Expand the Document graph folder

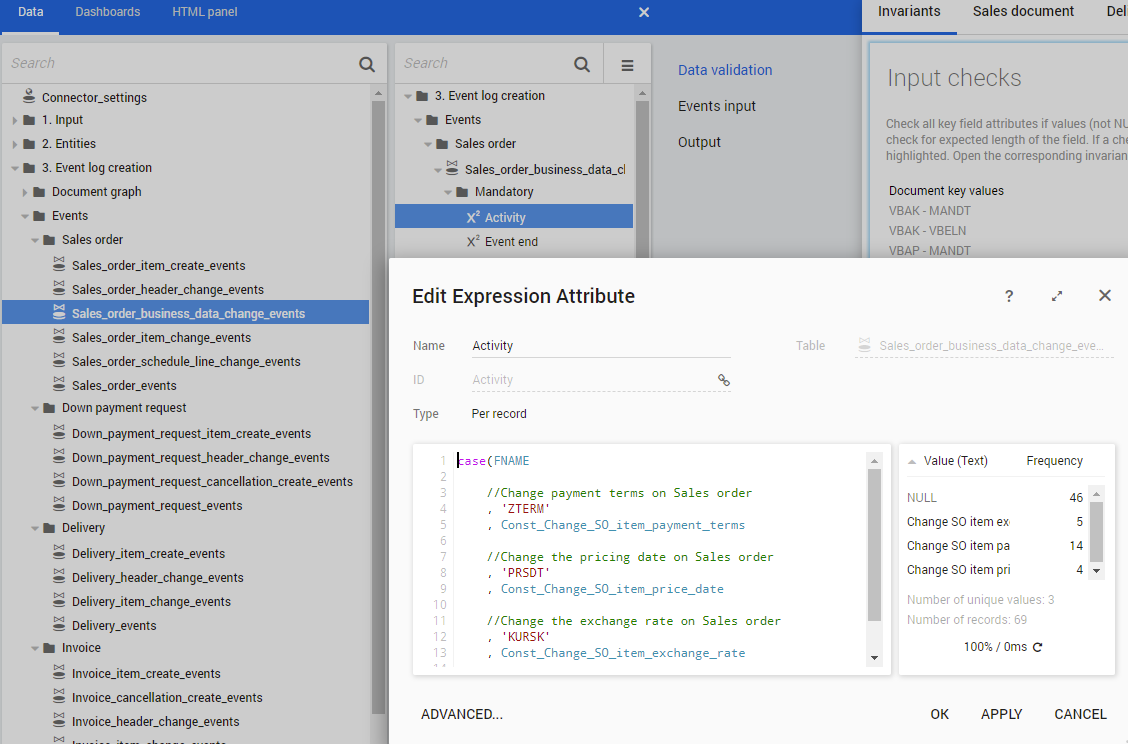coord(25,192)
